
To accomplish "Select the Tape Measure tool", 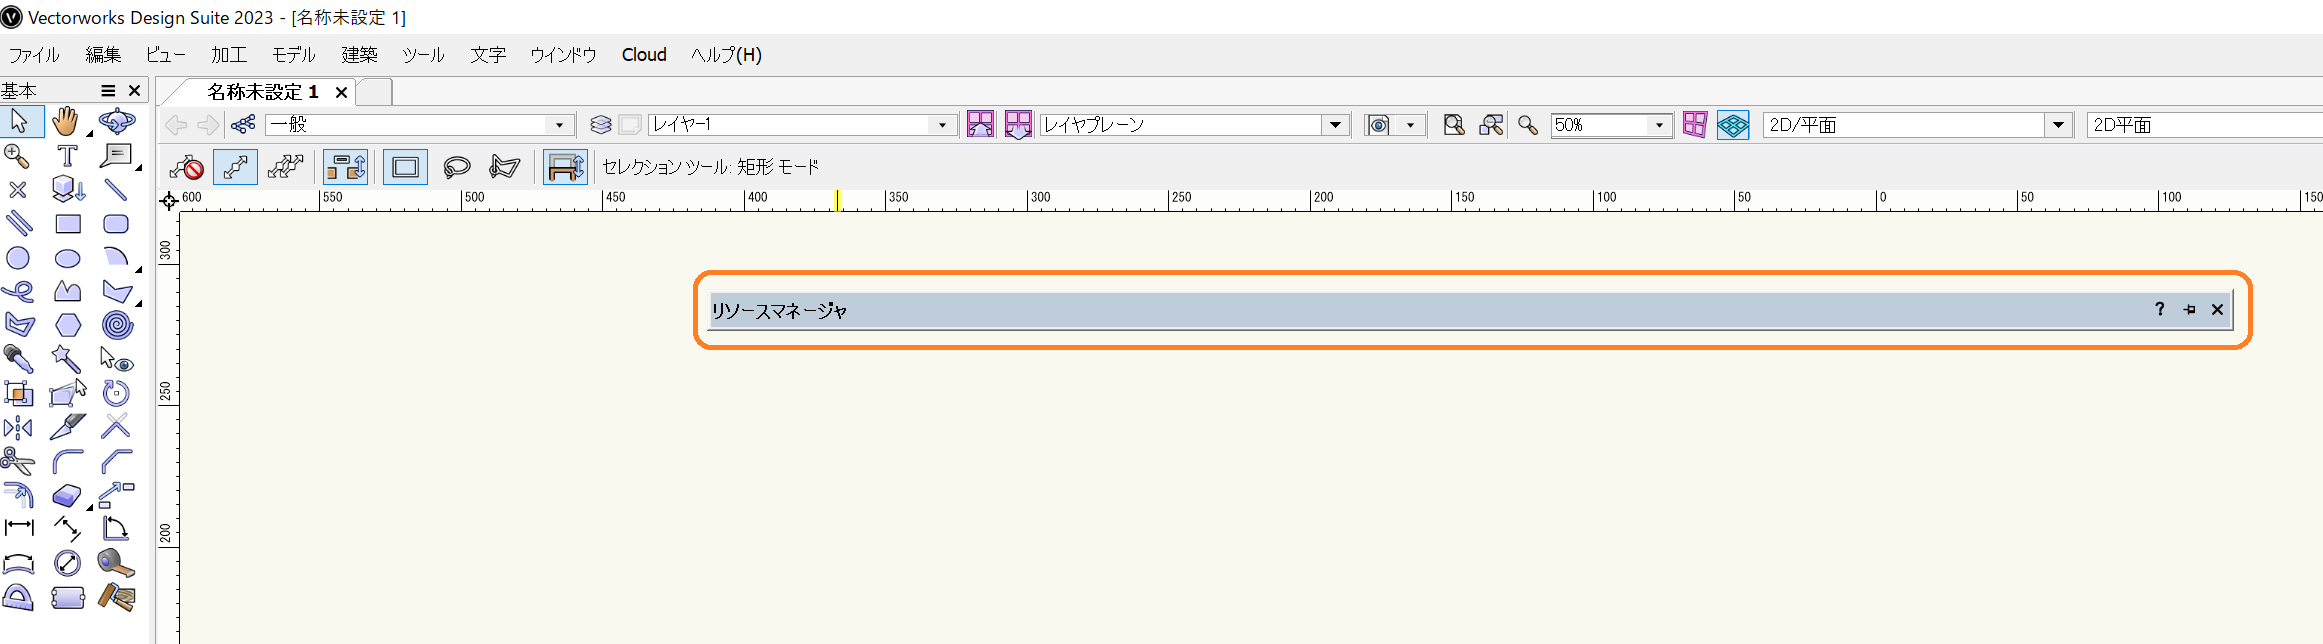I will (x=116, y=563).
